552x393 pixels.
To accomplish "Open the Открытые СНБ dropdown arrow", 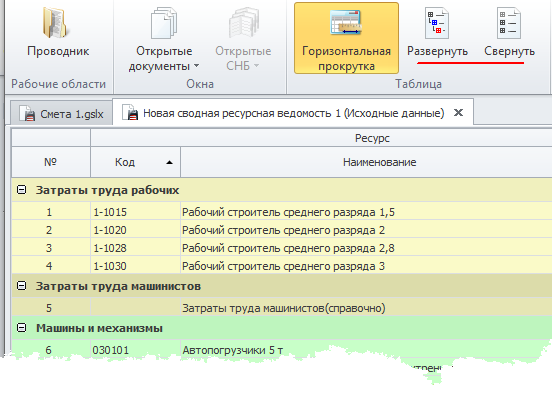I will [x=256, y=66].
